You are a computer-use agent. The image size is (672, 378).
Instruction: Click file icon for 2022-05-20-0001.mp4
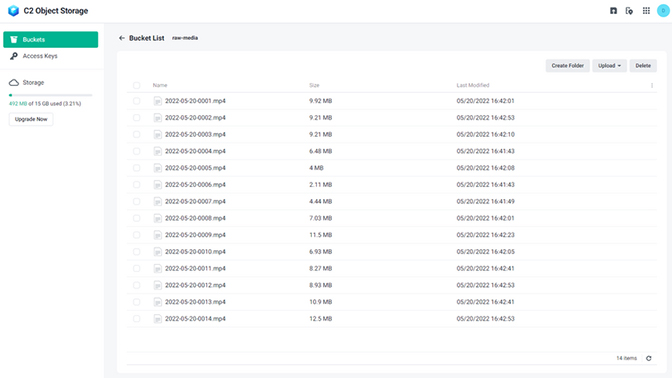coord(158,101)
